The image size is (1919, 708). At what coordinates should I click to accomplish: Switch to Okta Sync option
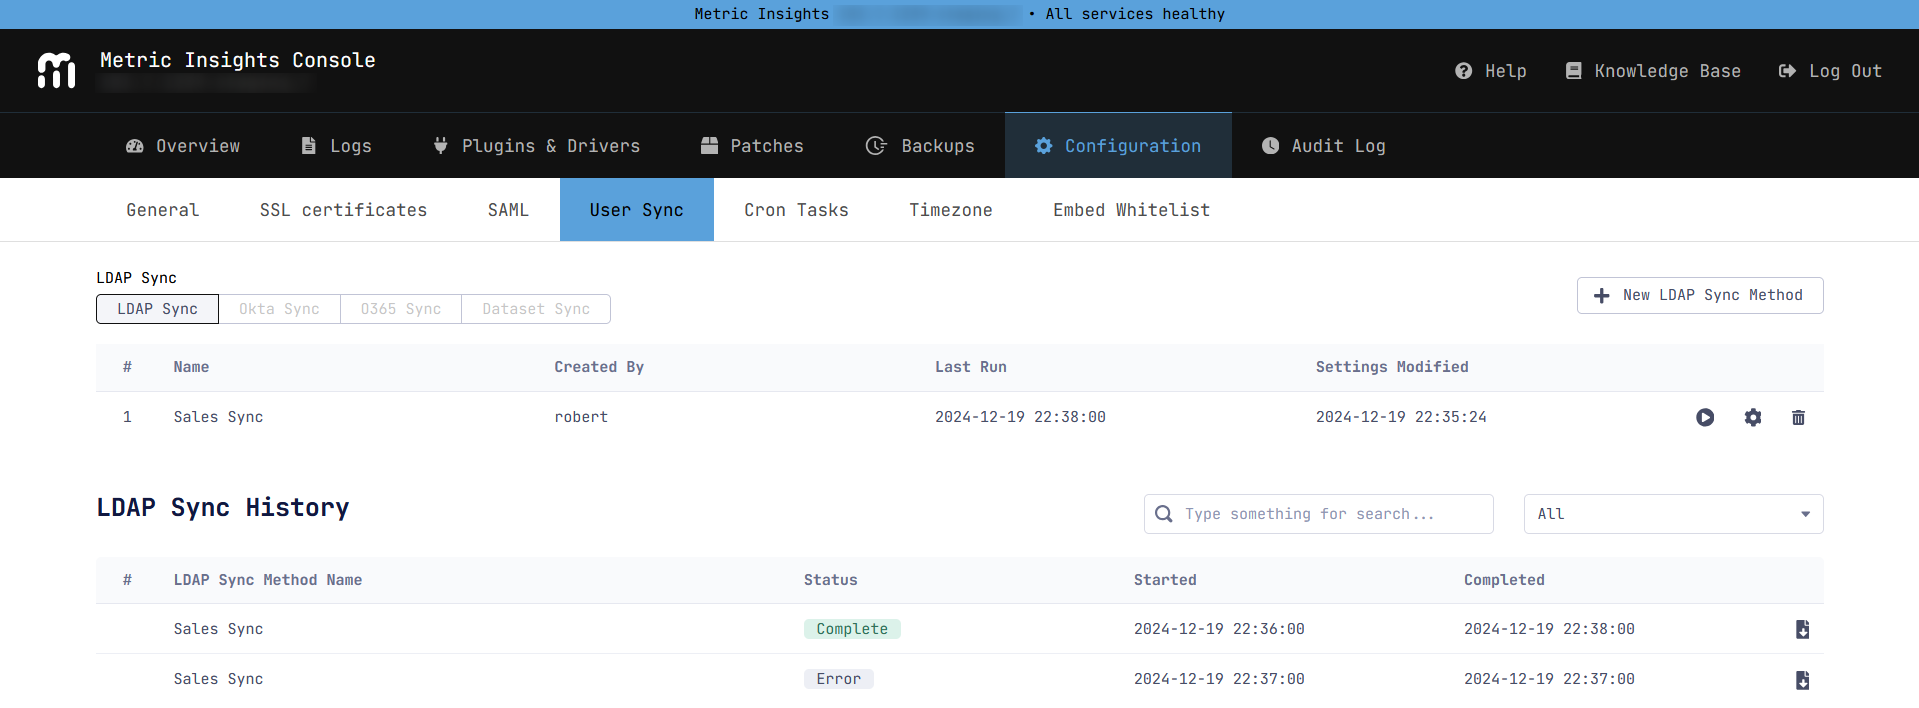[279, 309]
